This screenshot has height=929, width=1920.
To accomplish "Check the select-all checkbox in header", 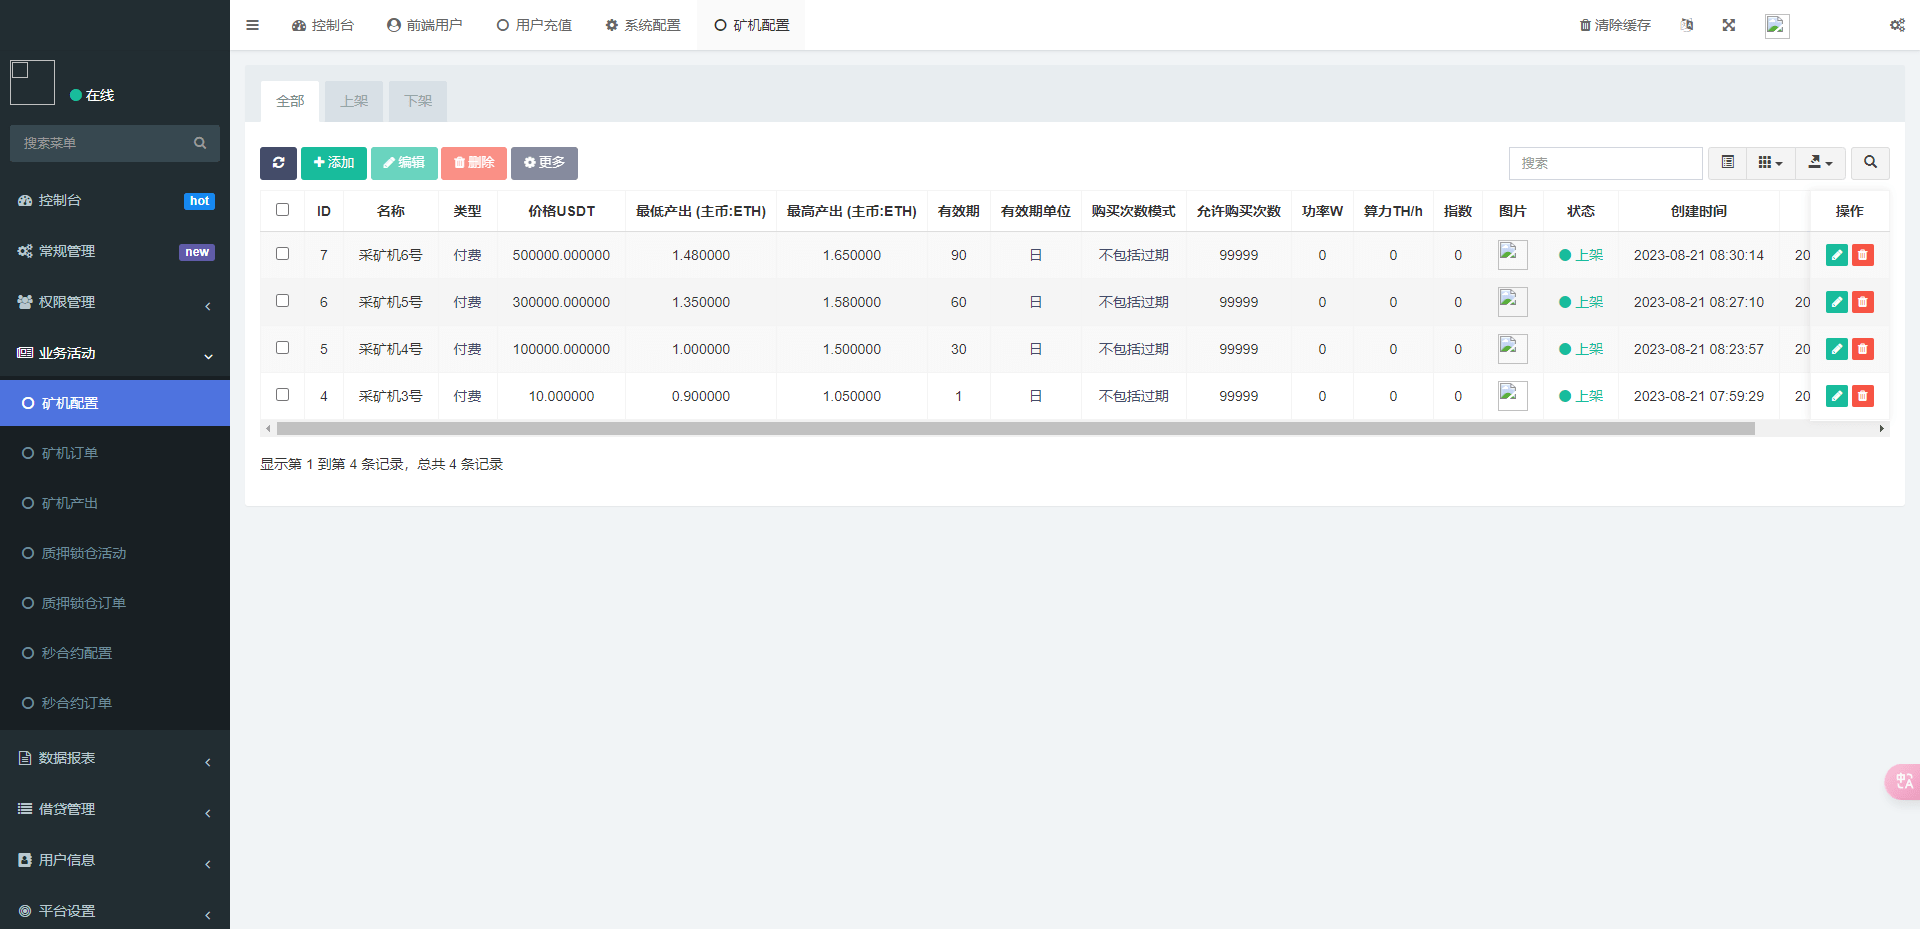I will click(x=282, y=210).
